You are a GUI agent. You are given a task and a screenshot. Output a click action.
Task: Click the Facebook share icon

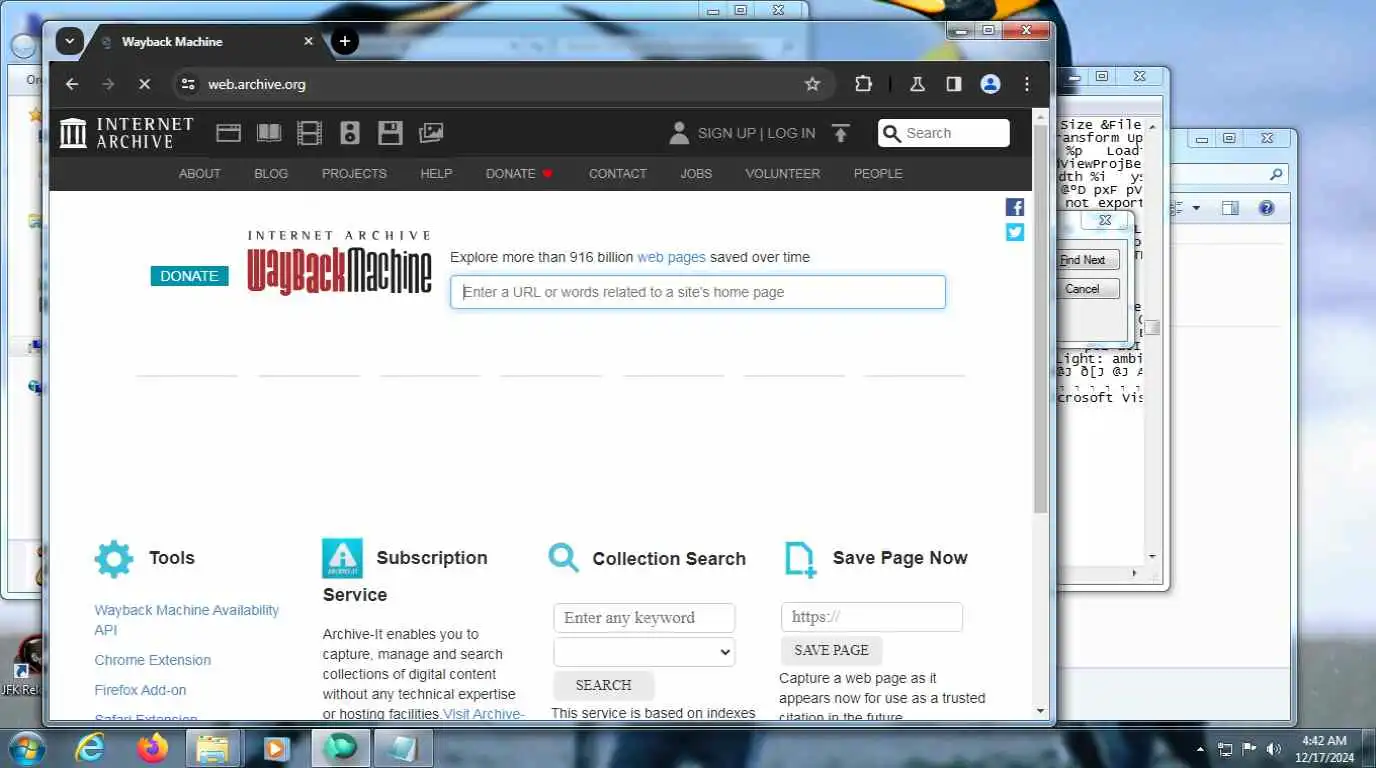pyautogui.click(x=1015, y=207)
